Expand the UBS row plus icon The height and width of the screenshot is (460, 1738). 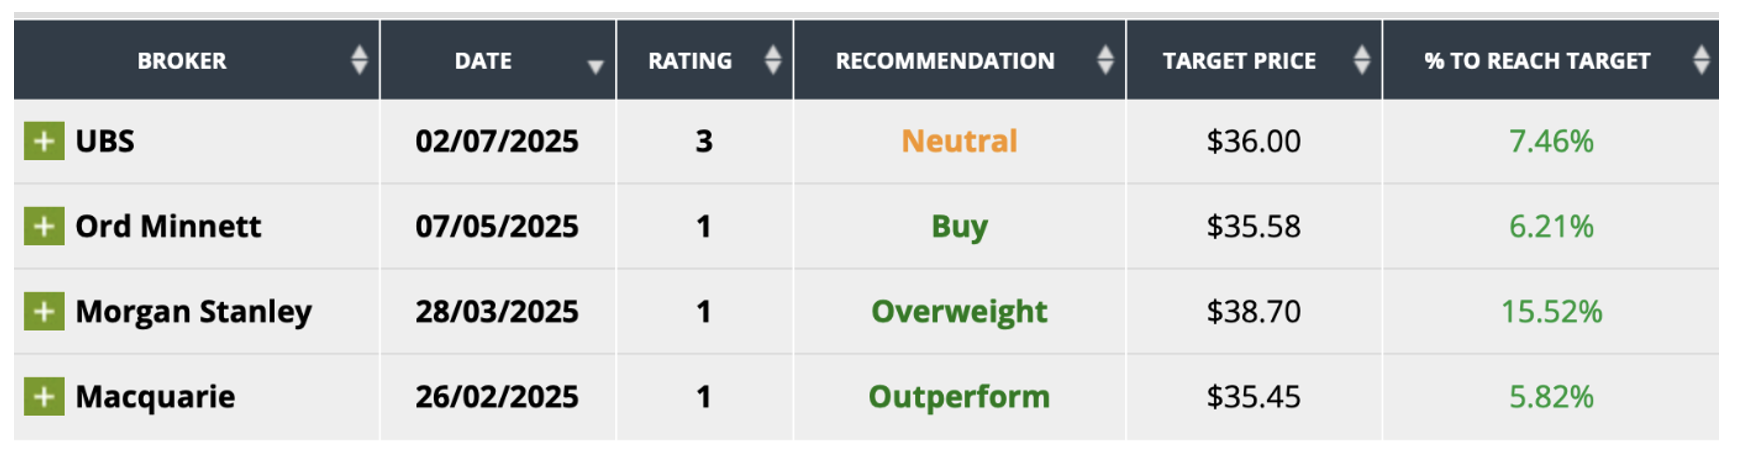44,141
